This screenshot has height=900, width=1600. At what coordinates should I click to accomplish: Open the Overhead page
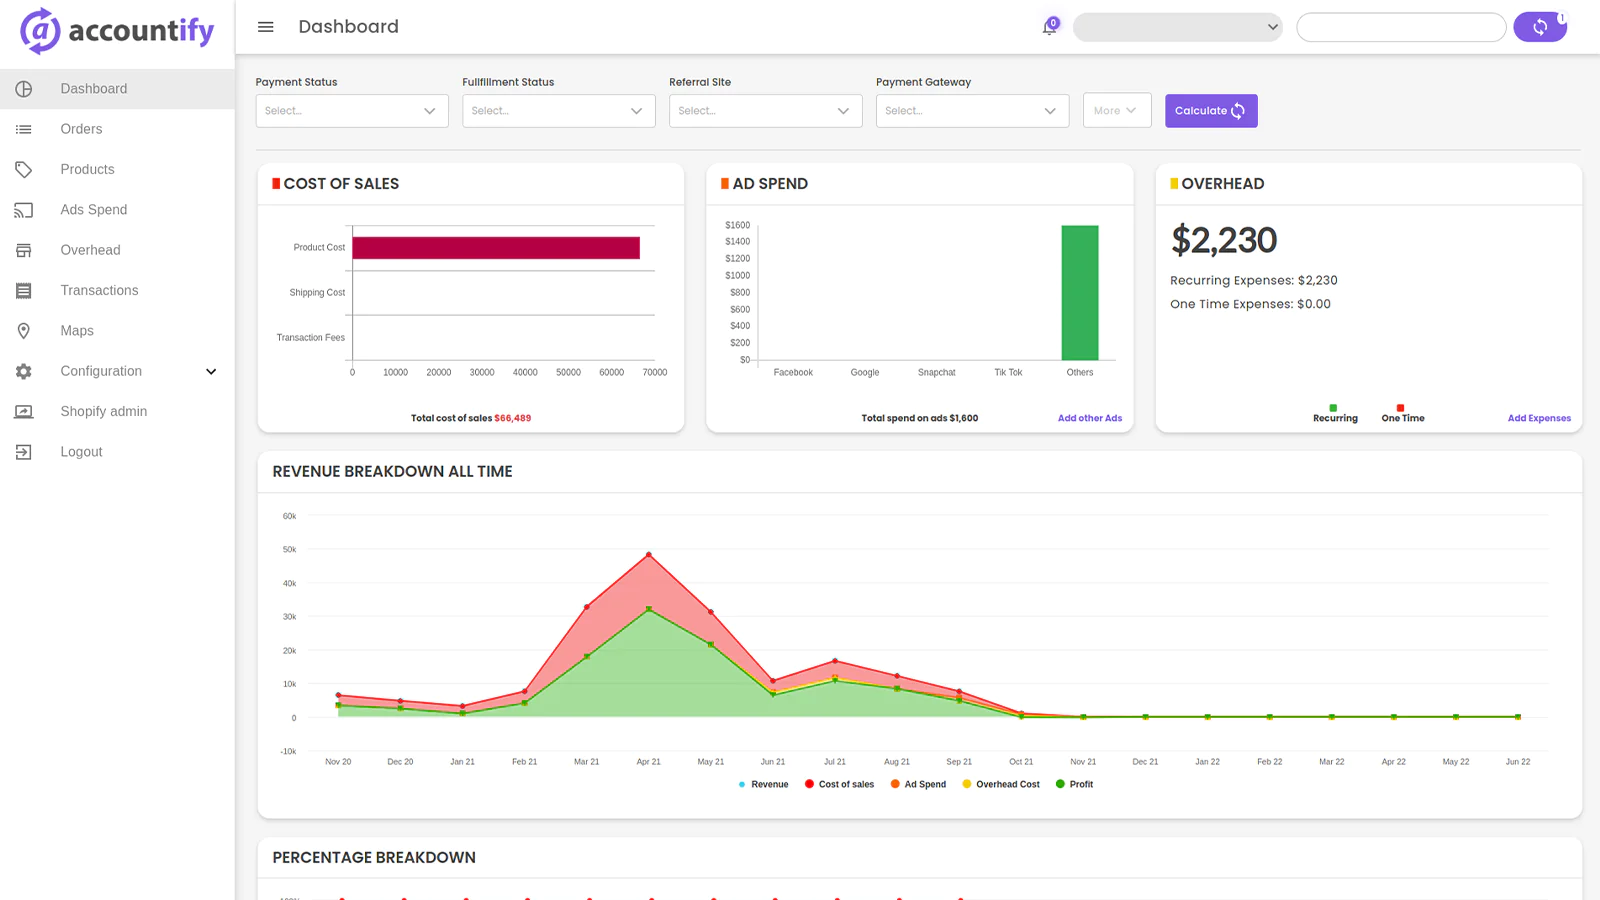coord(117,250)
